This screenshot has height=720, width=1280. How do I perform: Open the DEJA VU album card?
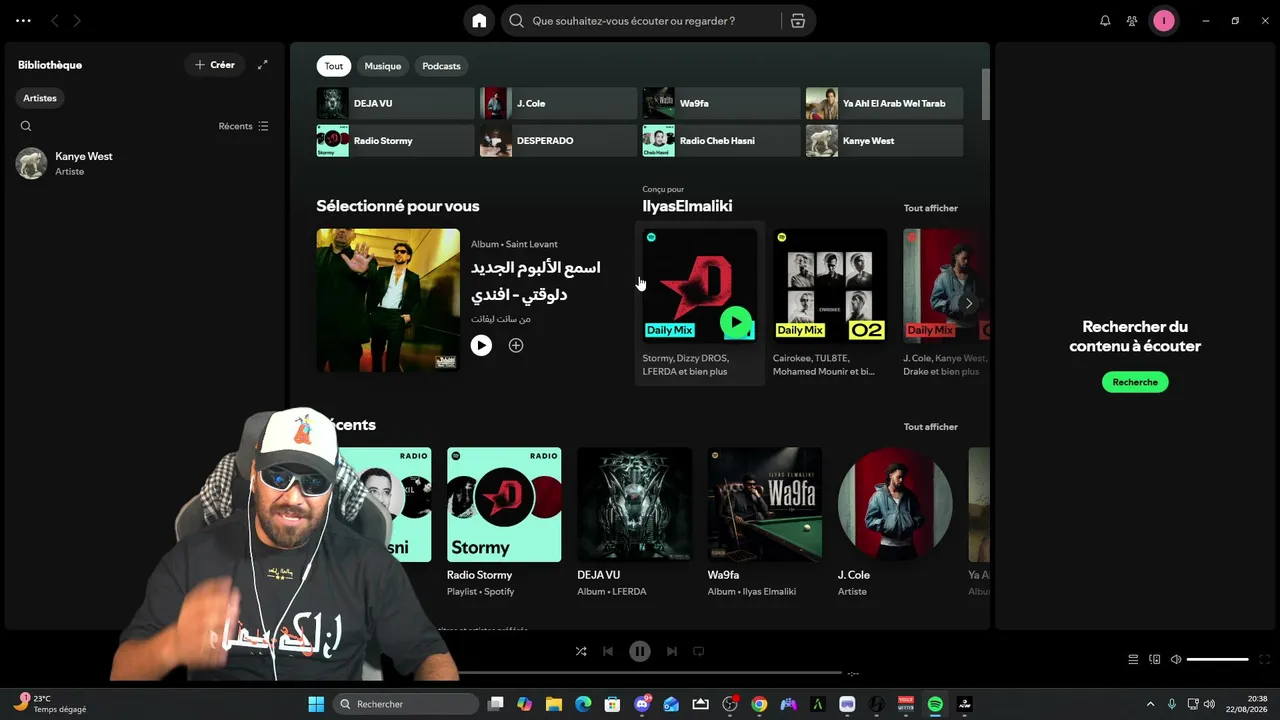click(x=634, y=522)
